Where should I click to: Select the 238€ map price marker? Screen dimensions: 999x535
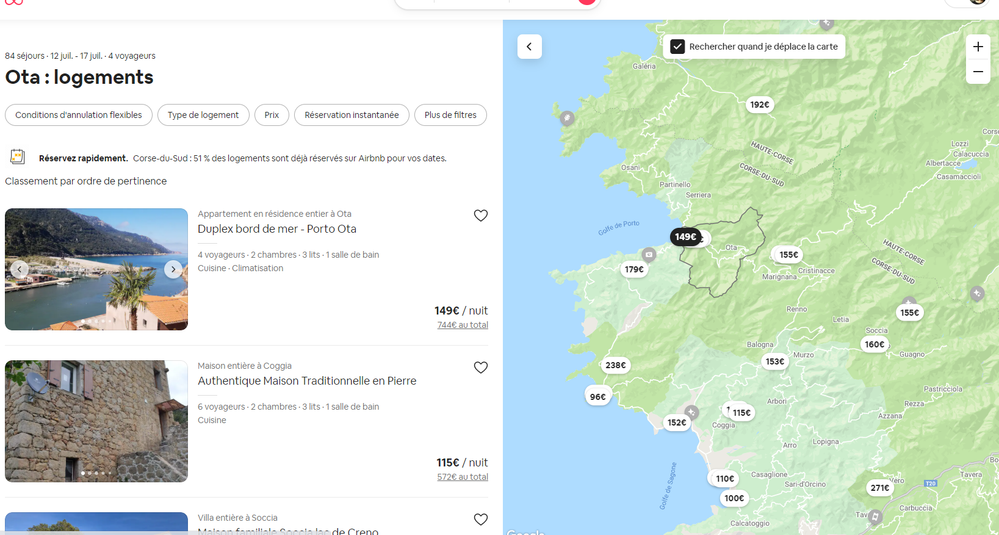coord(615,366)
